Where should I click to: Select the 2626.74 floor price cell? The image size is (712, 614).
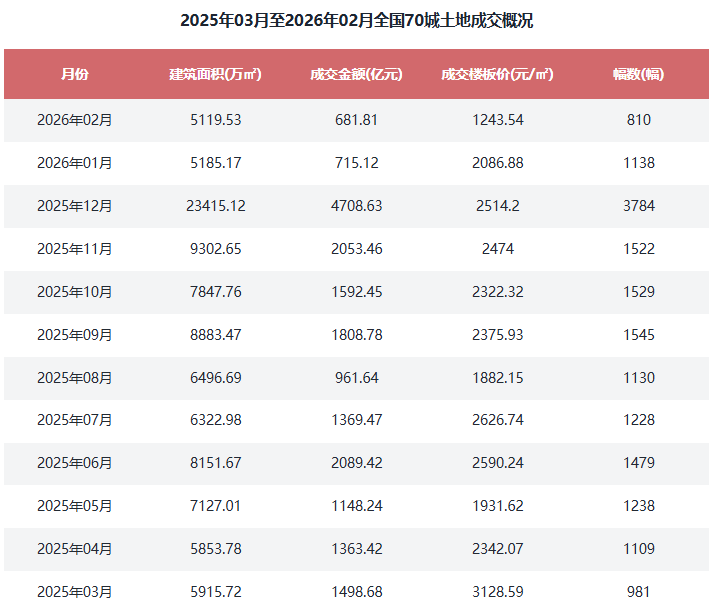coord(497,421)
